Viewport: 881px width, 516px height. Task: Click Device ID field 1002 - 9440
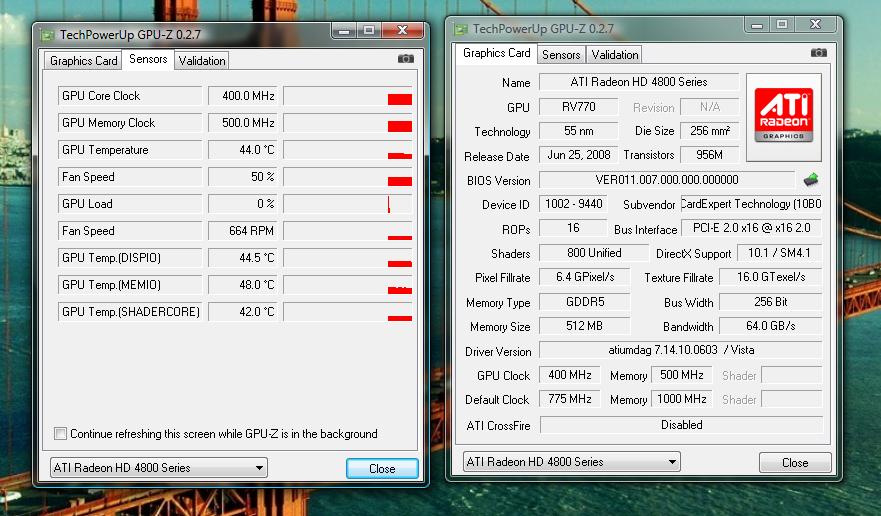(573, 203)
